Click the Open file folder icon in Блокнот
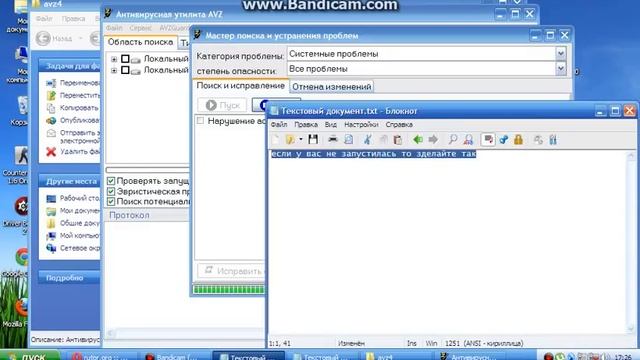Image resolution: width=640 pixels, height=360 pixels. tap(290, 140)
